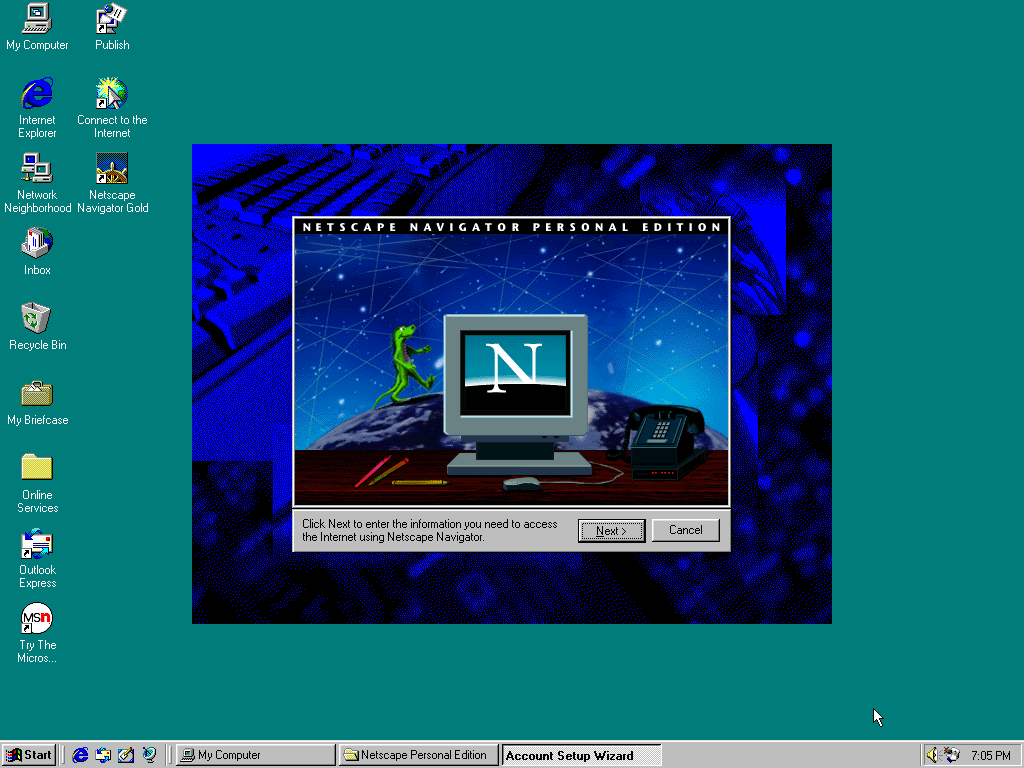This screenshot has height=768, width=1024.
Task: Click the Netscape Navigator Personal Edition heading
Action: [x=511, y=227]
